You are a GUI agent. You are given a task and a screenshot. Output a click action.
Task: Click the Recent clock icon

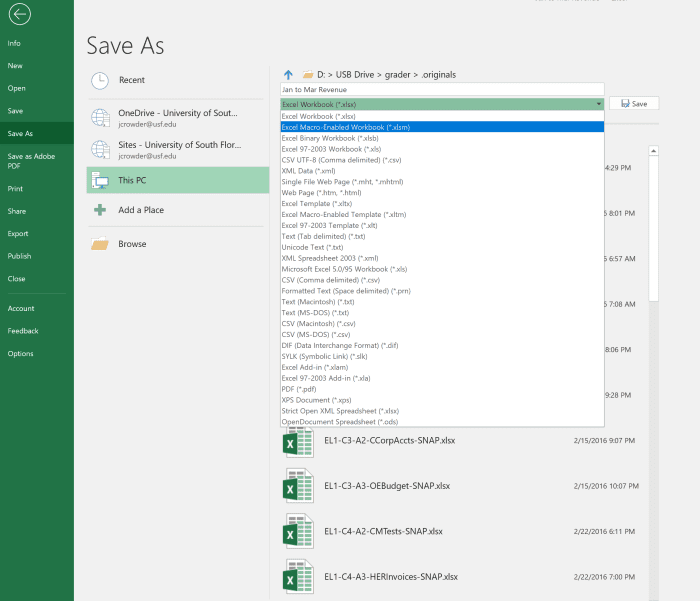tap(100, 80)
